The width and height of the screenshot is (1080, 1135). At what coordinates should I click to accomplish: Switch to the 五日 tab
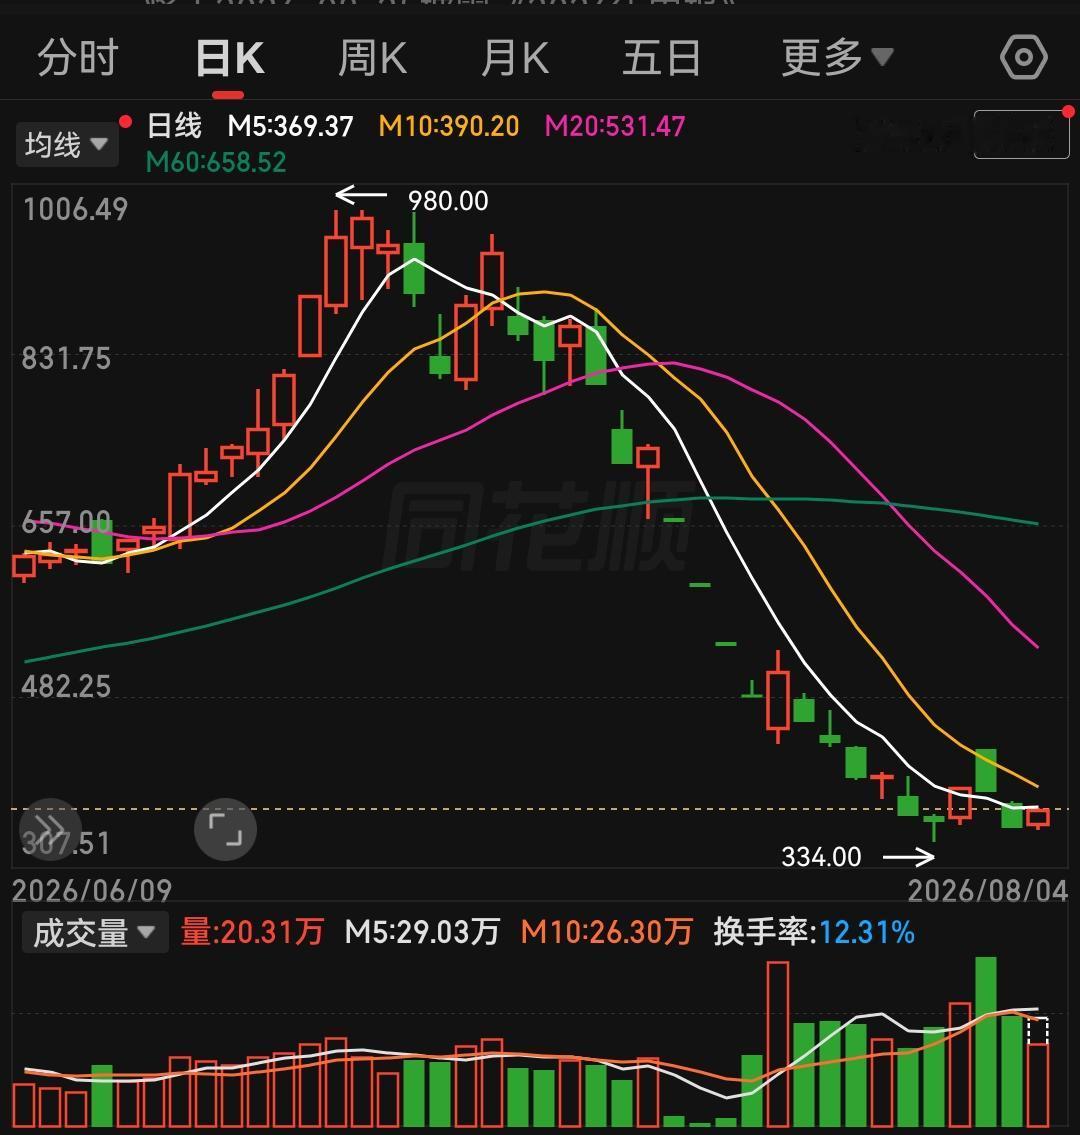tap(661, 58)
